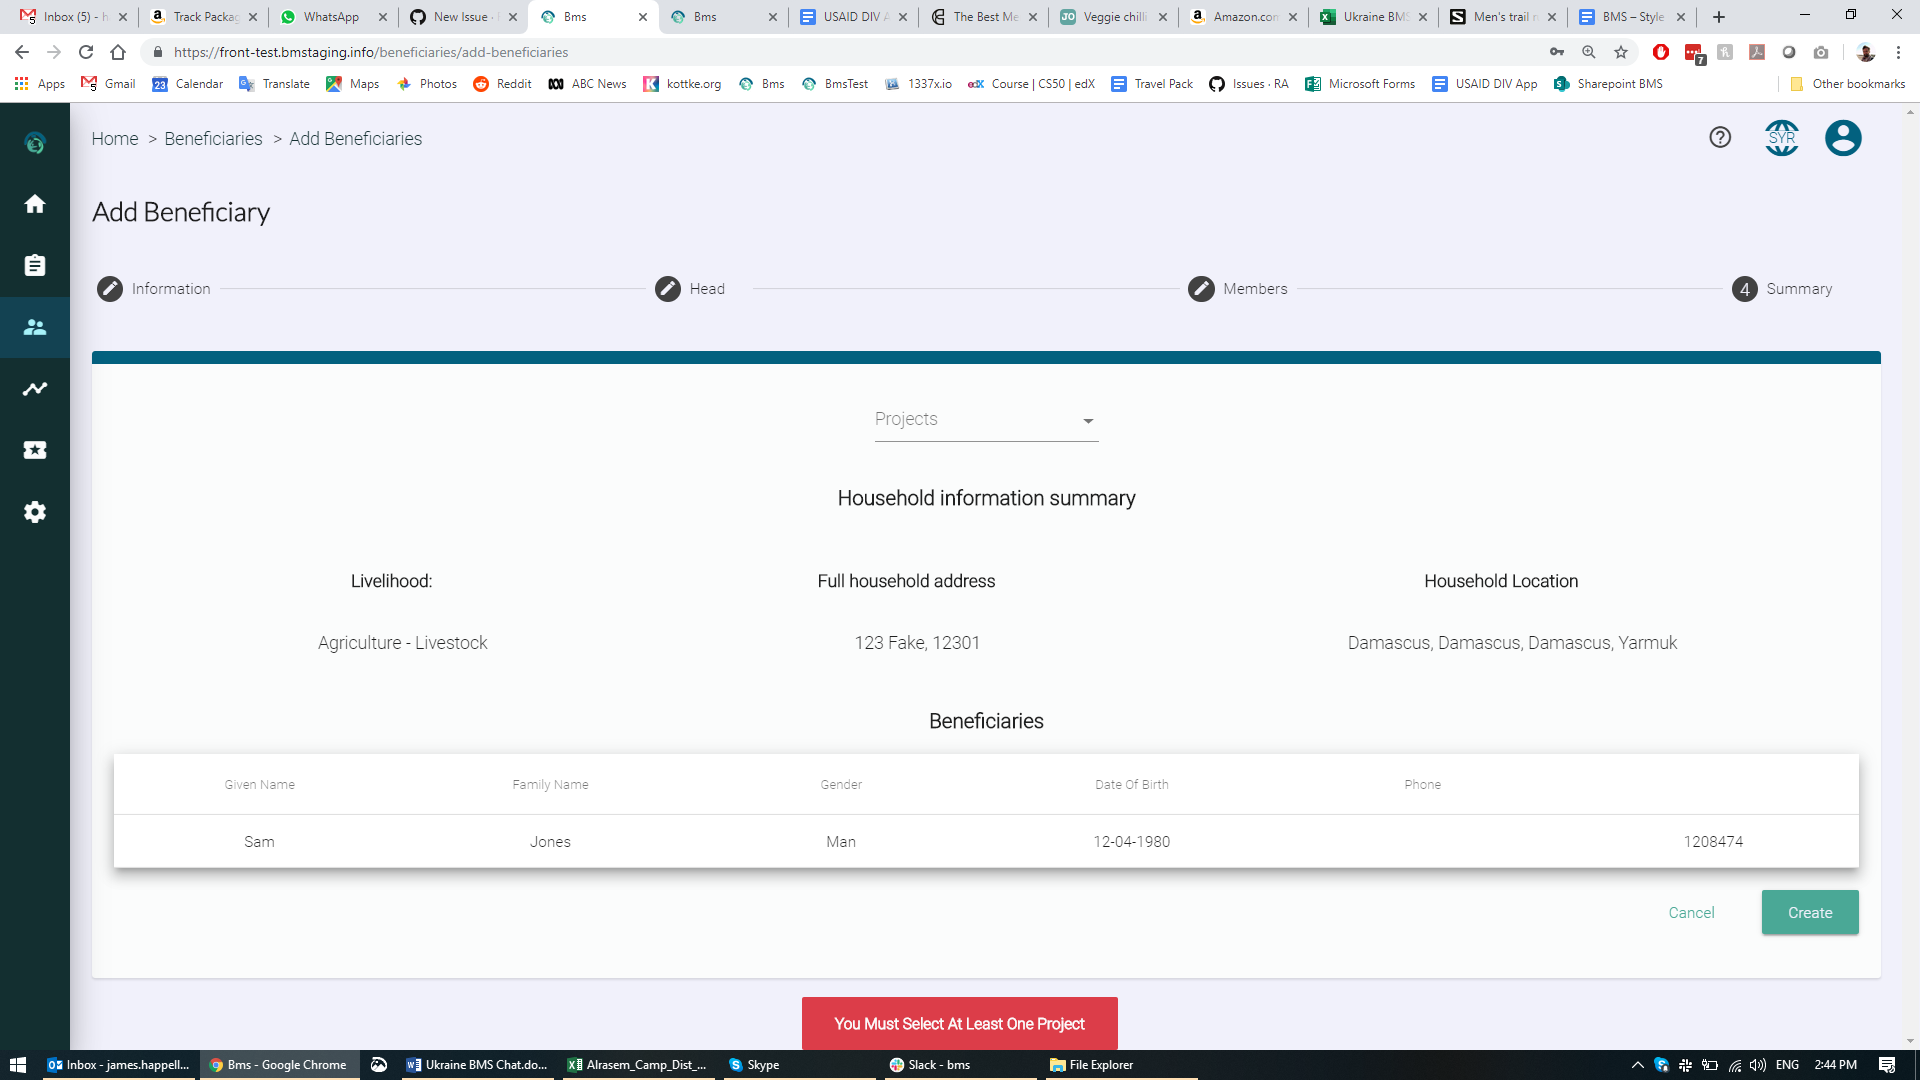Expand the Projects dropdown
The width and height of the screenshot is (1920, 1080).
986,420
